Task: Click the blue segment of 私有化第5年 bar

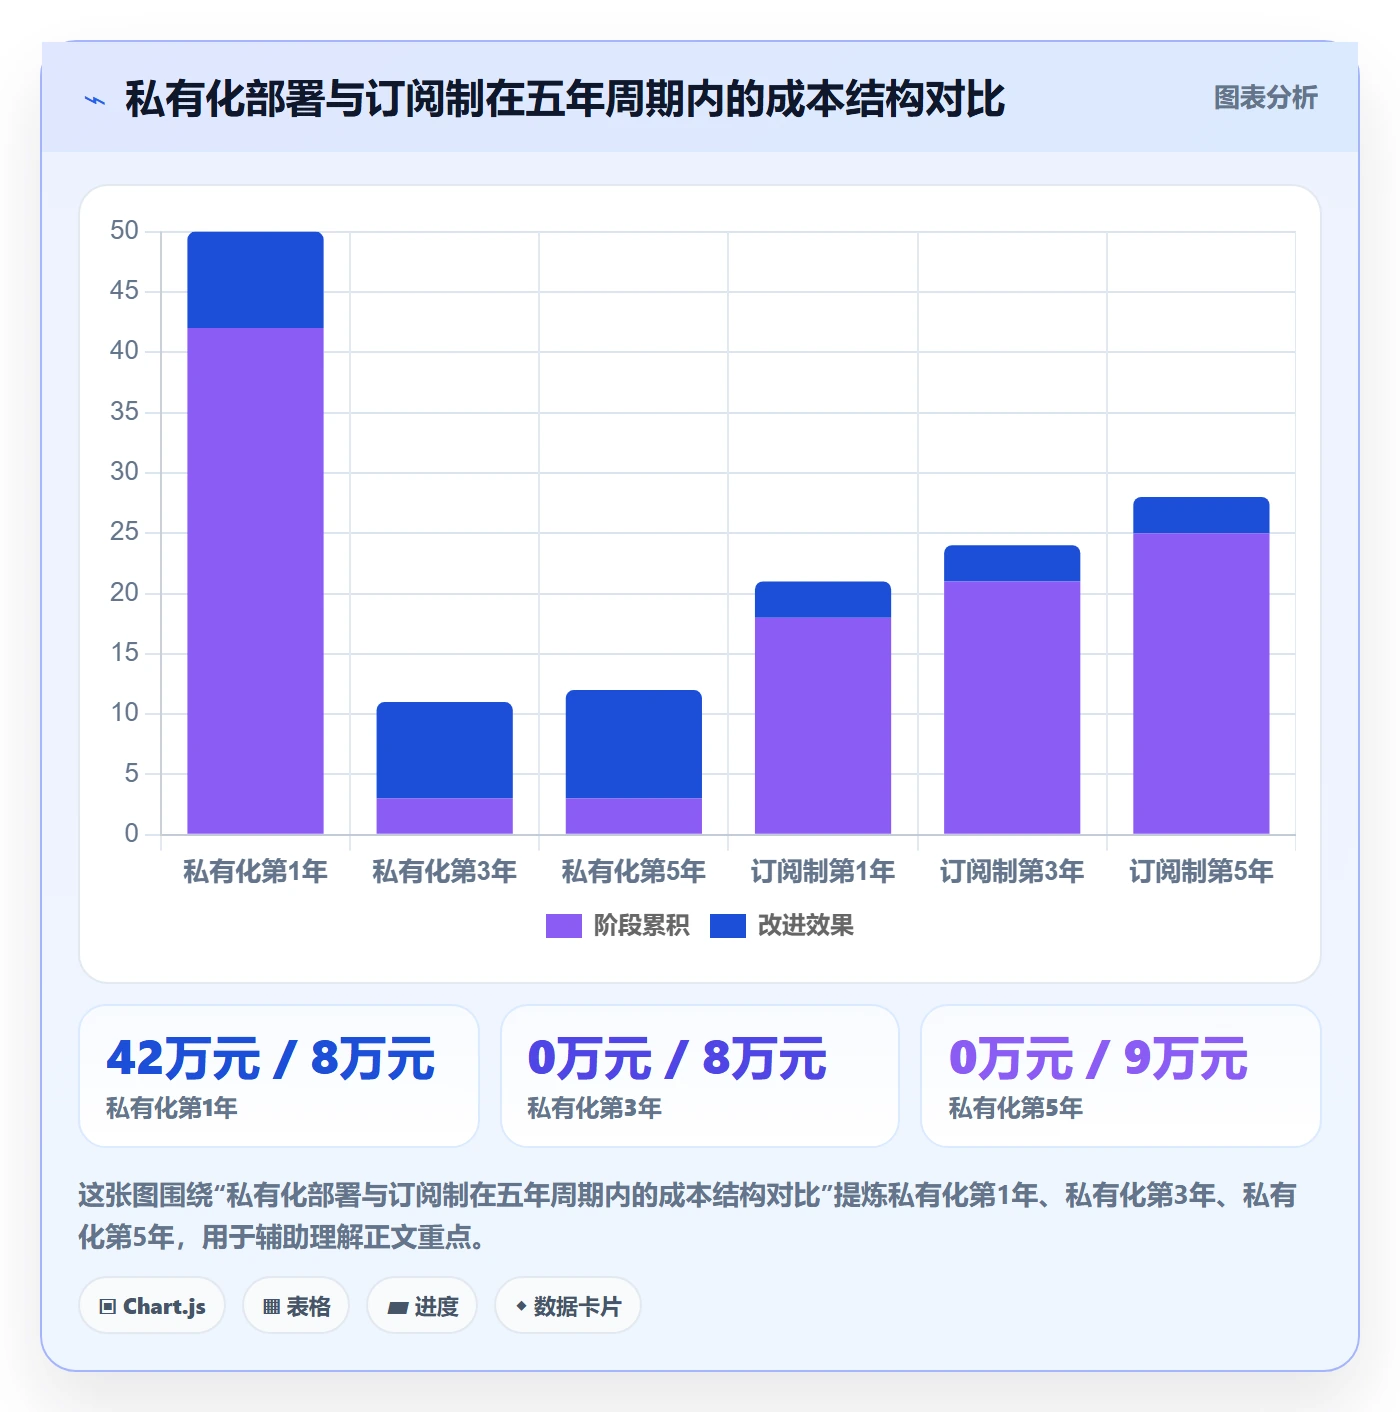Action: pyautogui.click(x=634, y=744)
